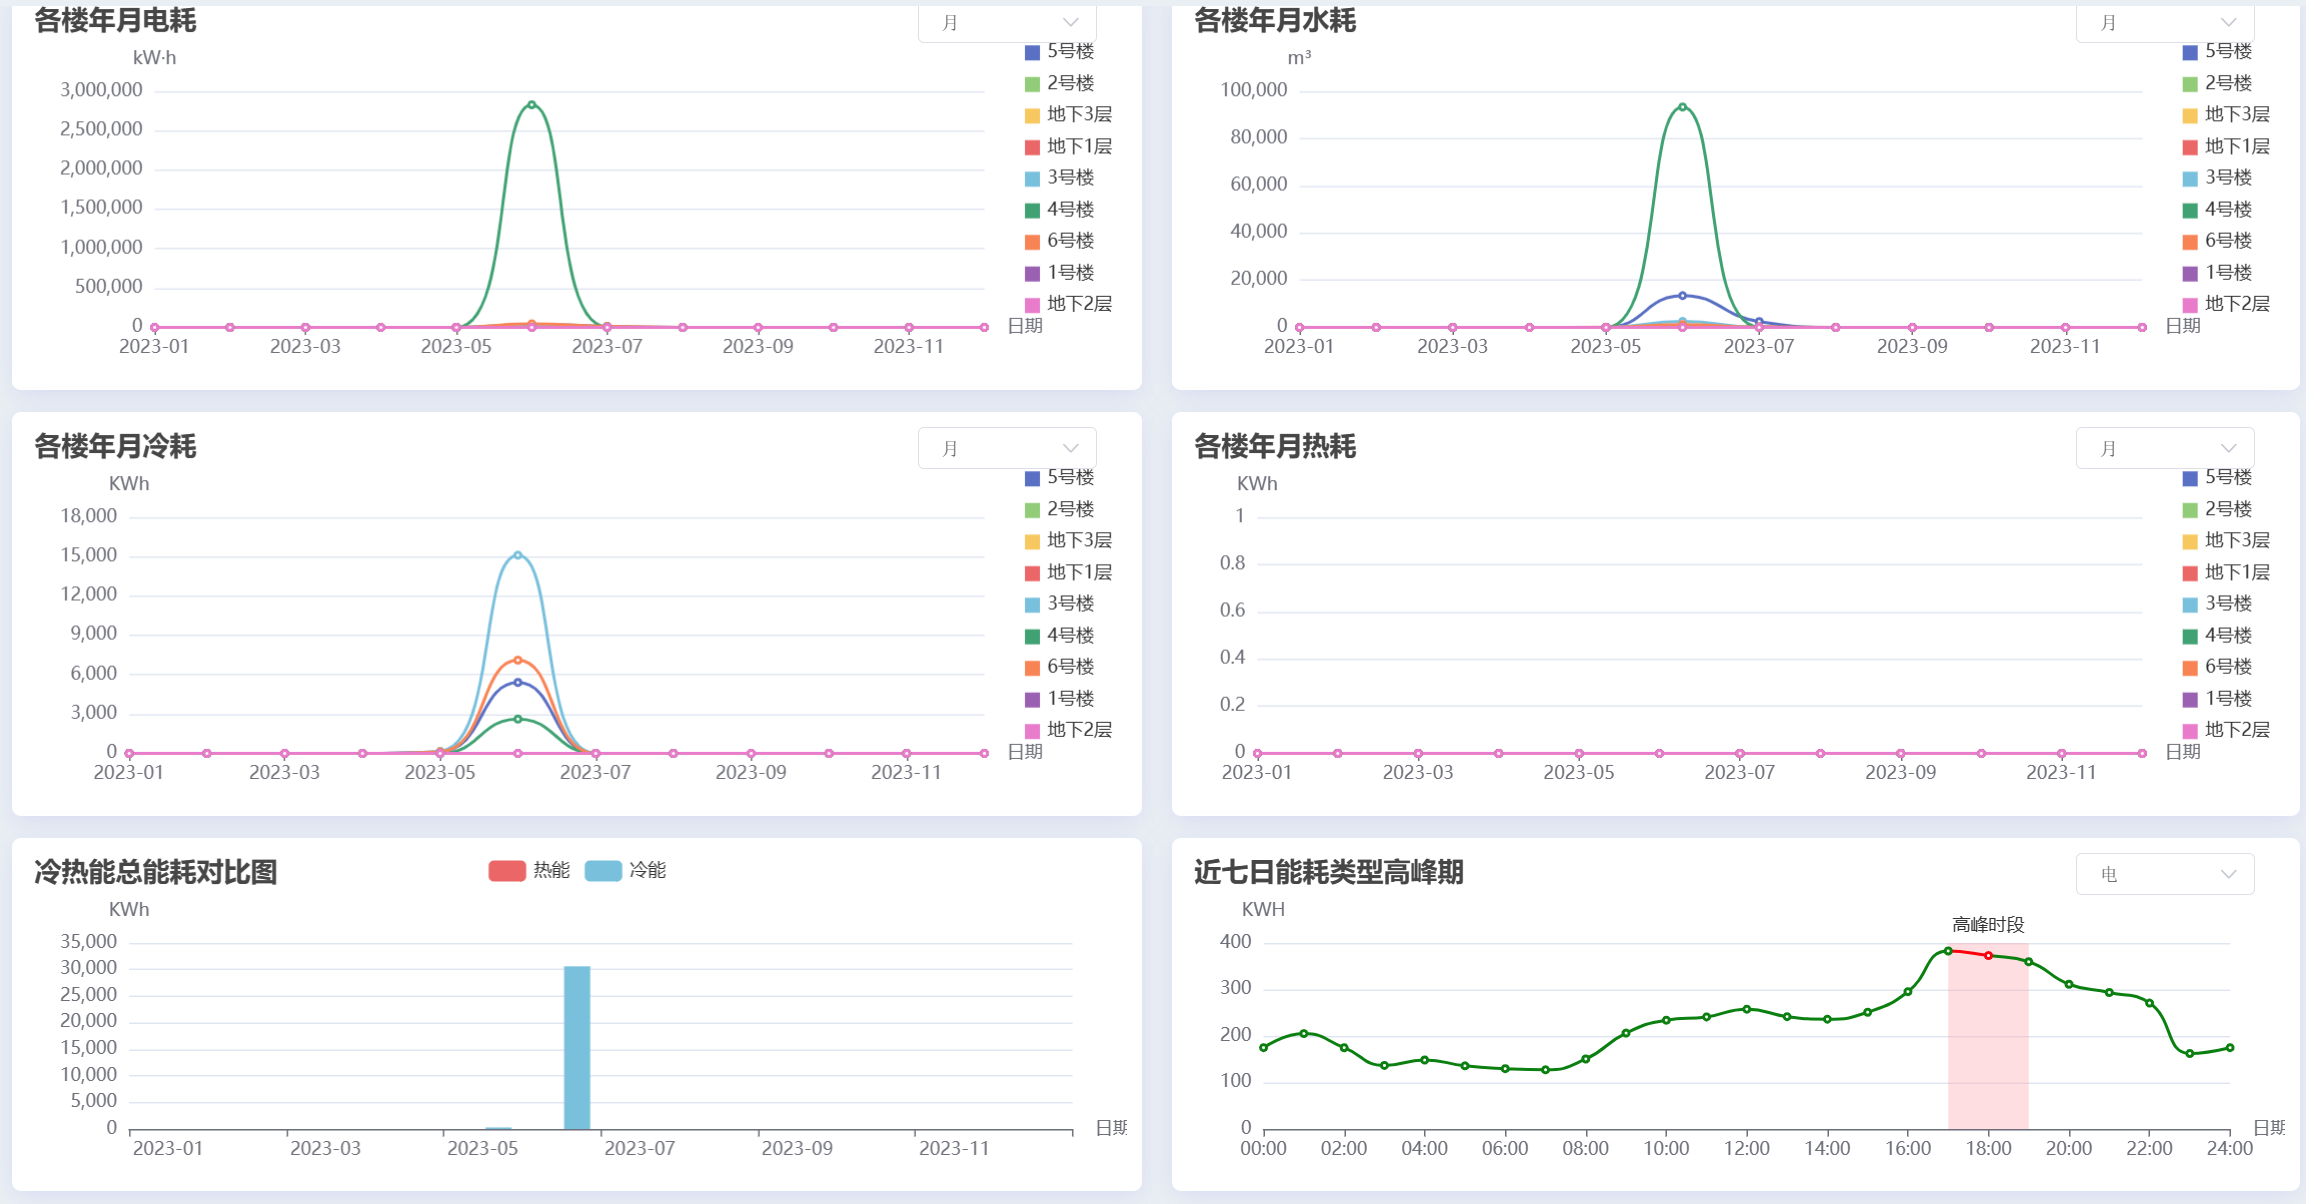Toggle 2号楼 legend in 水耗 chart
Image resolution: width=2306 pixels, height=1204 pixels.
2217,83
